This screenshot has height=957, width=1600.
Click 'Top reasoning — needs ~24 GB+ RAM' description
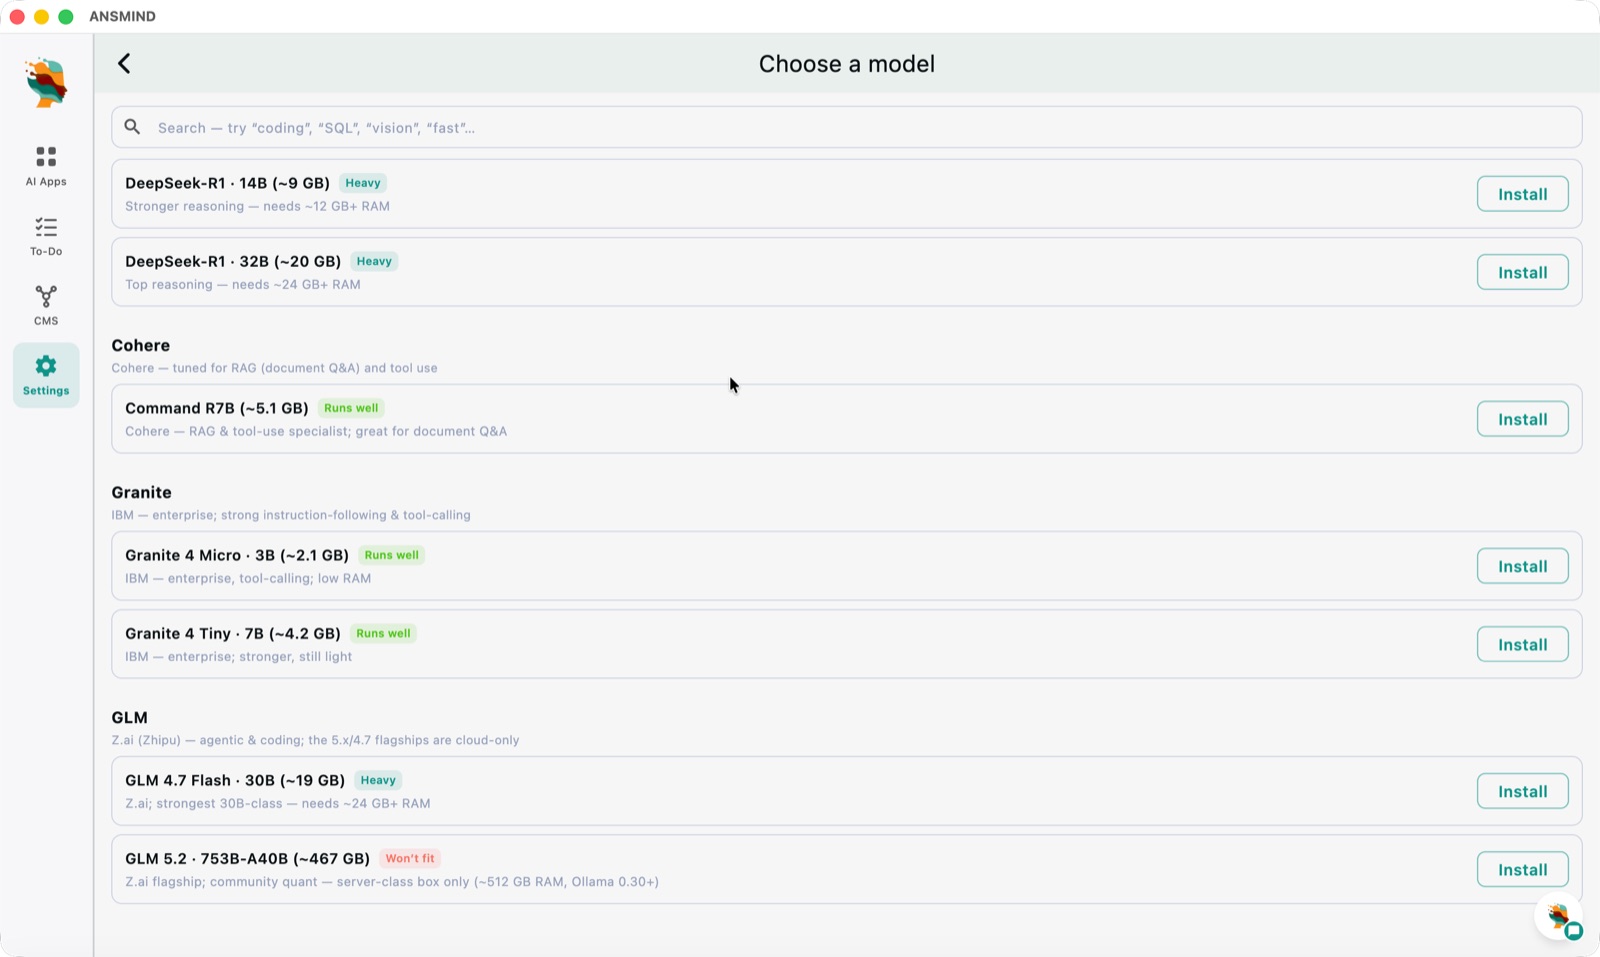(243, 284)
